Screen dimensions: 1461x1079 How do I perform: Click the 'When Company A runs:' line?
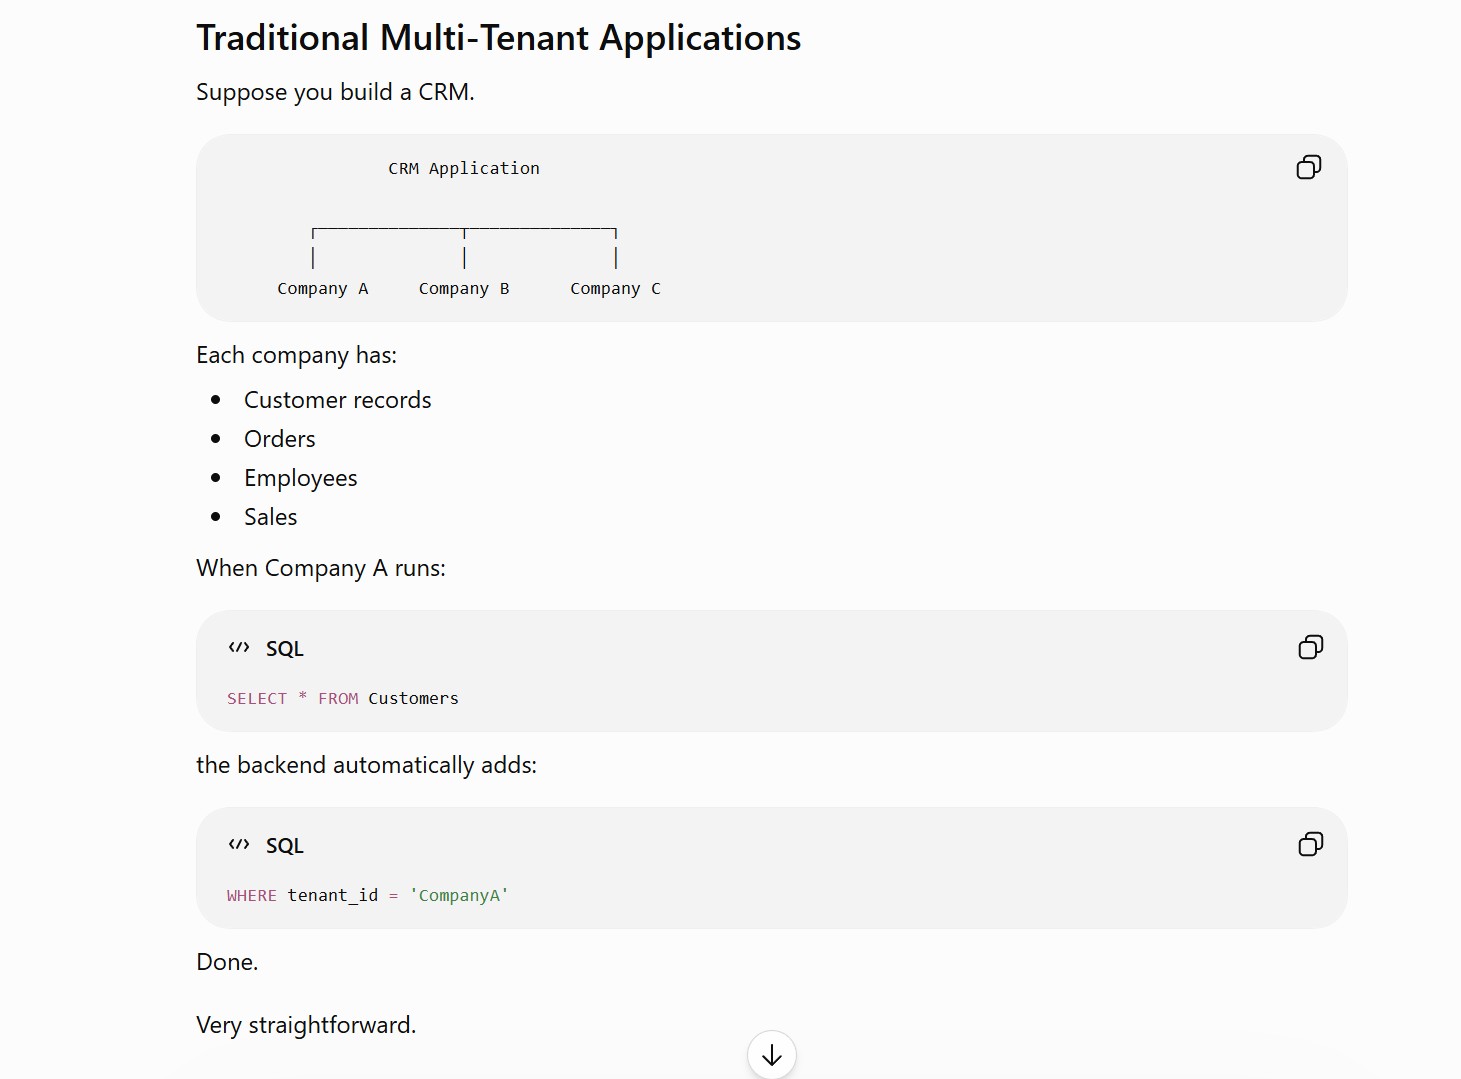(321, 568)
